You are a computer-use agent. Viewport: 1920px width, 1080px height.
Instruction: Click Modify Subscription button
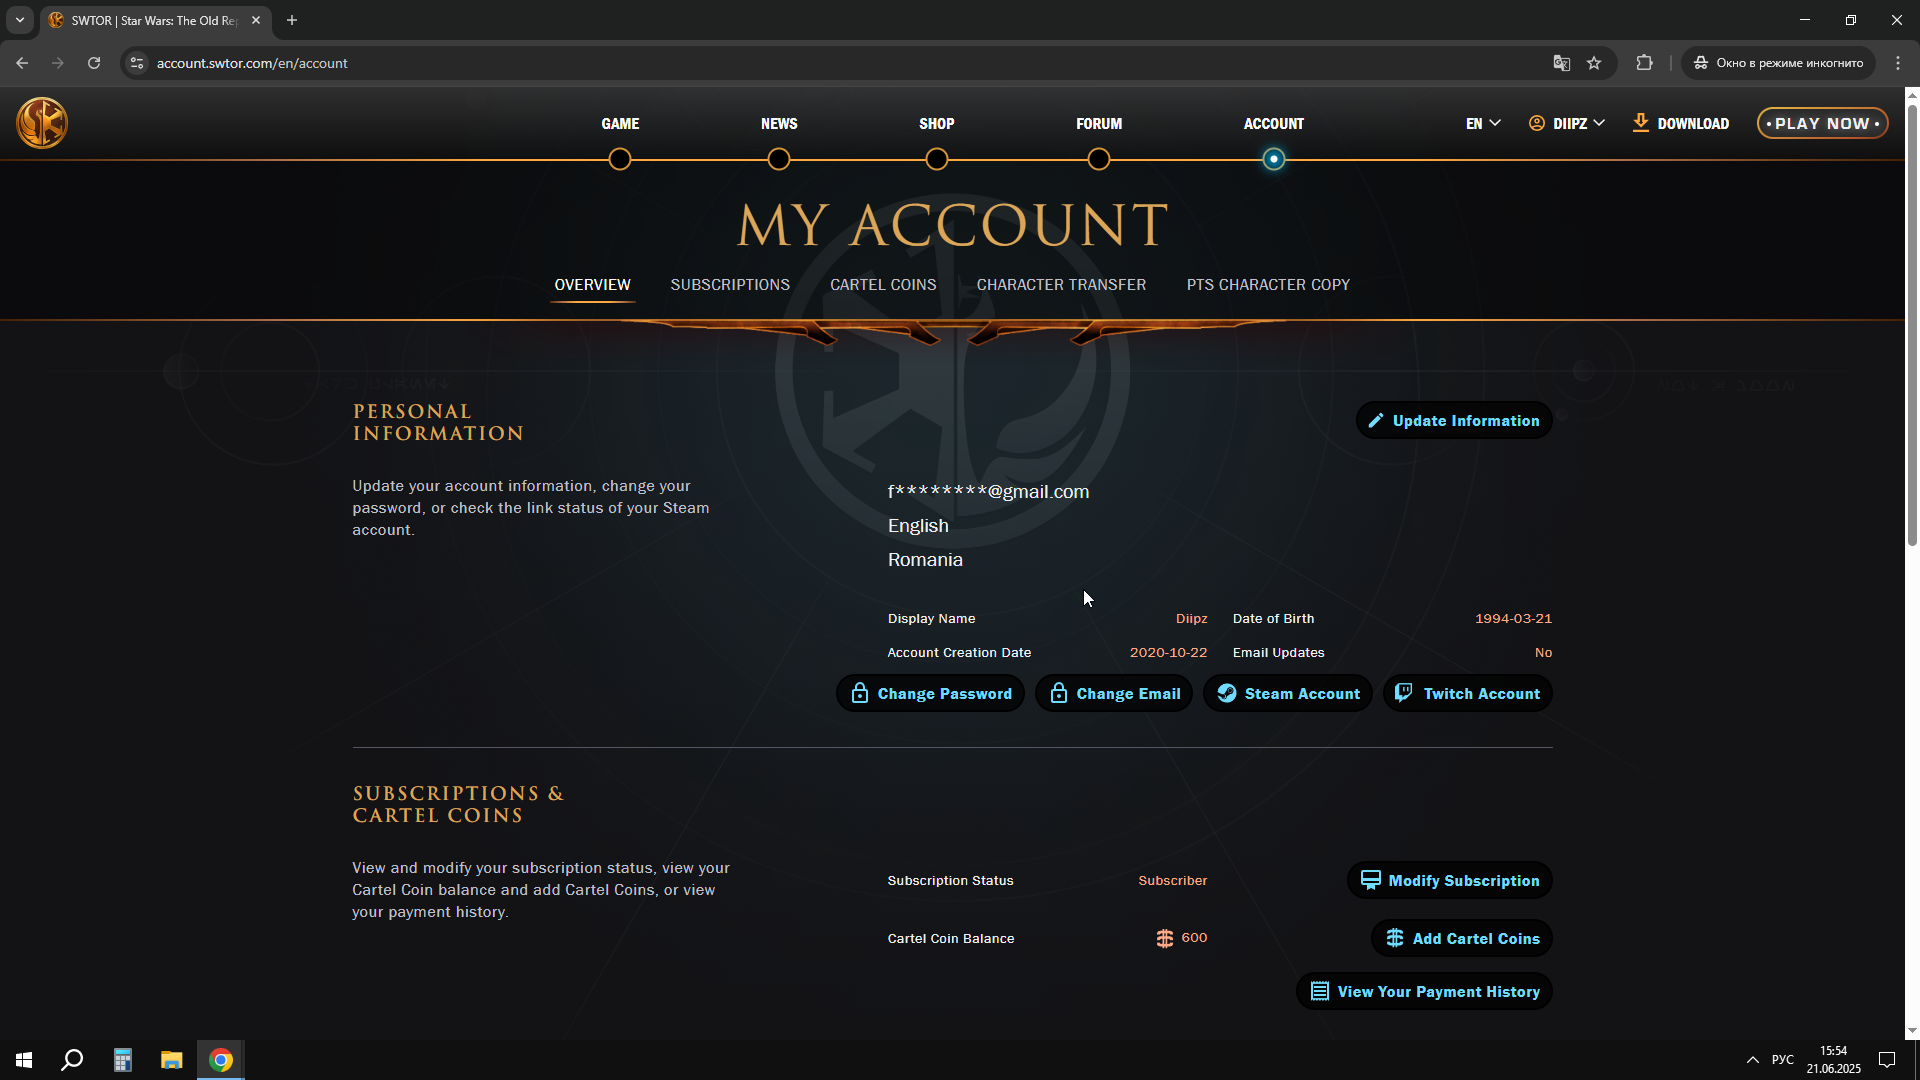click(x=1449, y=881)
